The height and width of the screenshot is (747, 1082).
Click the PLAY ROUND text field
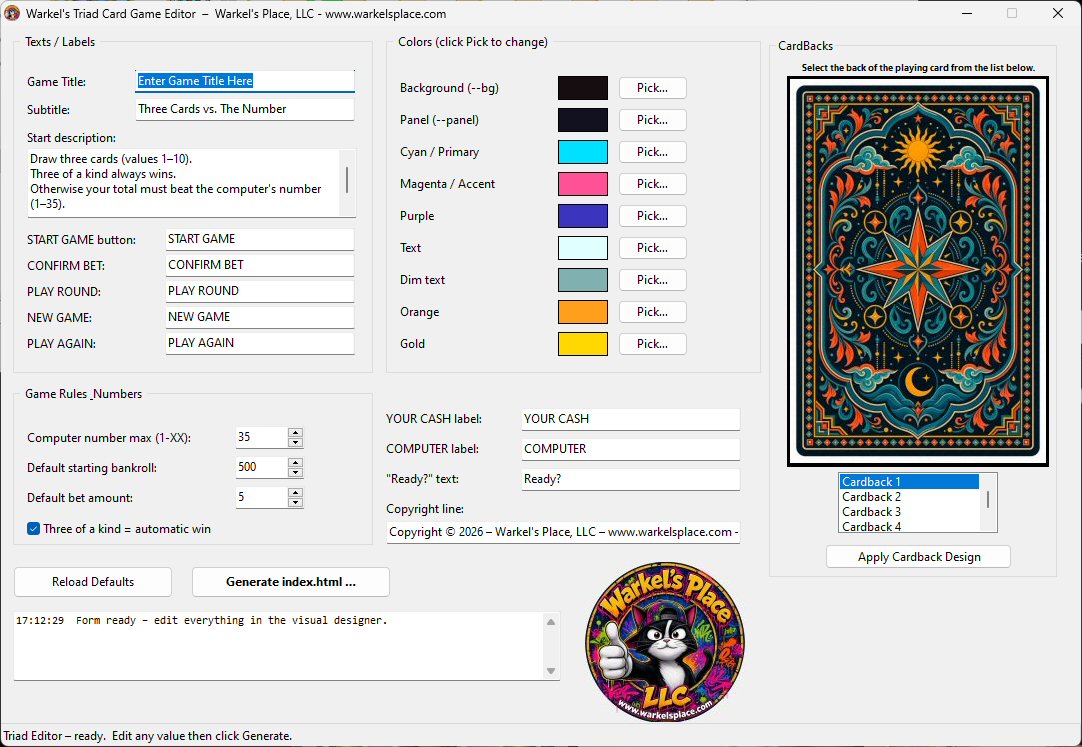pyautogui.click(x=259, y=291)
